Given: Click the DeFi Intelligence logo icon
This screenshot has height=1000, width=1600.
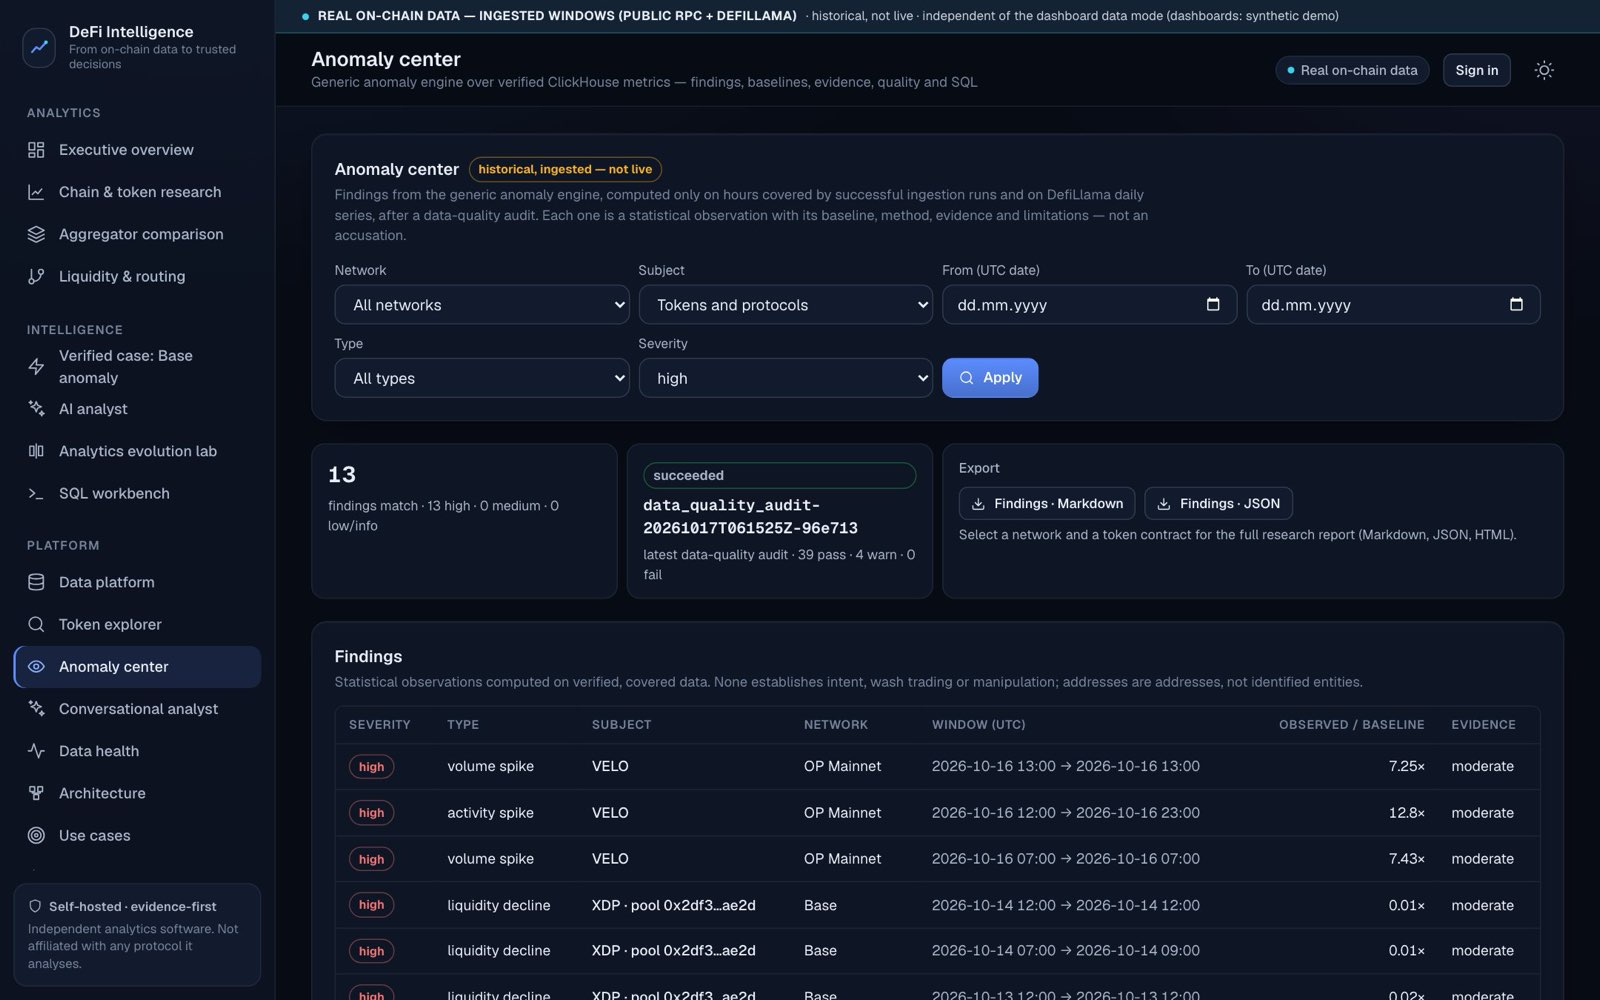Looking at the screenshot, I should coord(39,47).
